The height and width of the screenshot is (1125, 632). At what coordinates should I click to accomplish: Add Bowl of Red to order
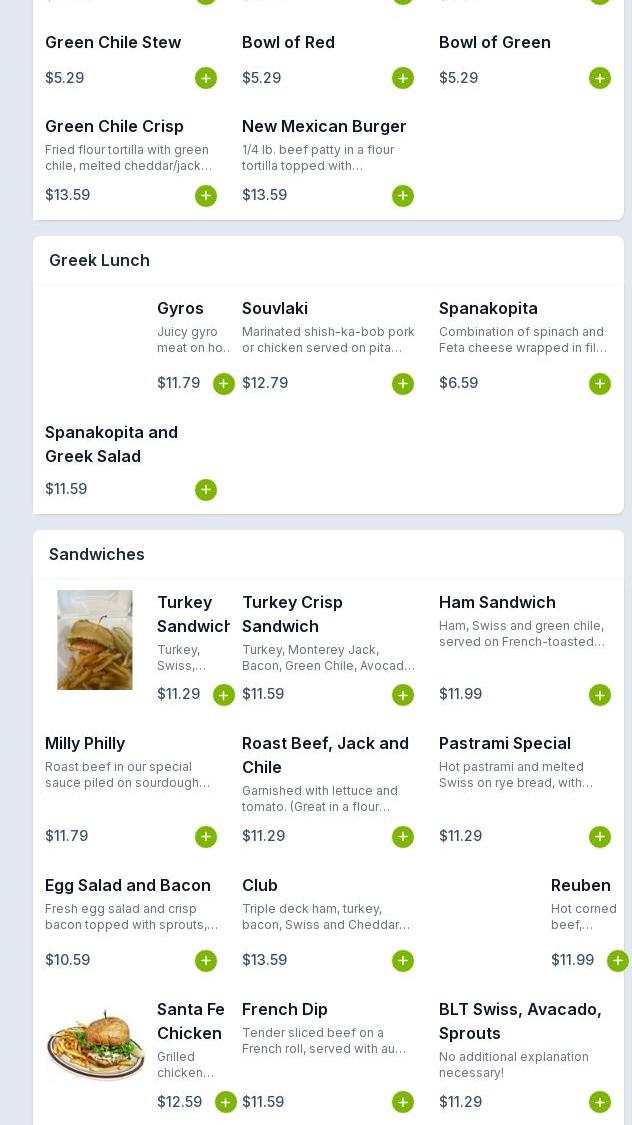click(403, 78)
